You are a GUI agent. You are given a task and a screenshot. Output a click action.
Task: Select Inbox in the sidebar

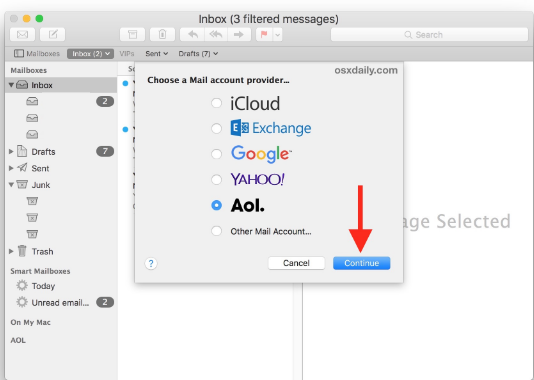click(61, 85)
